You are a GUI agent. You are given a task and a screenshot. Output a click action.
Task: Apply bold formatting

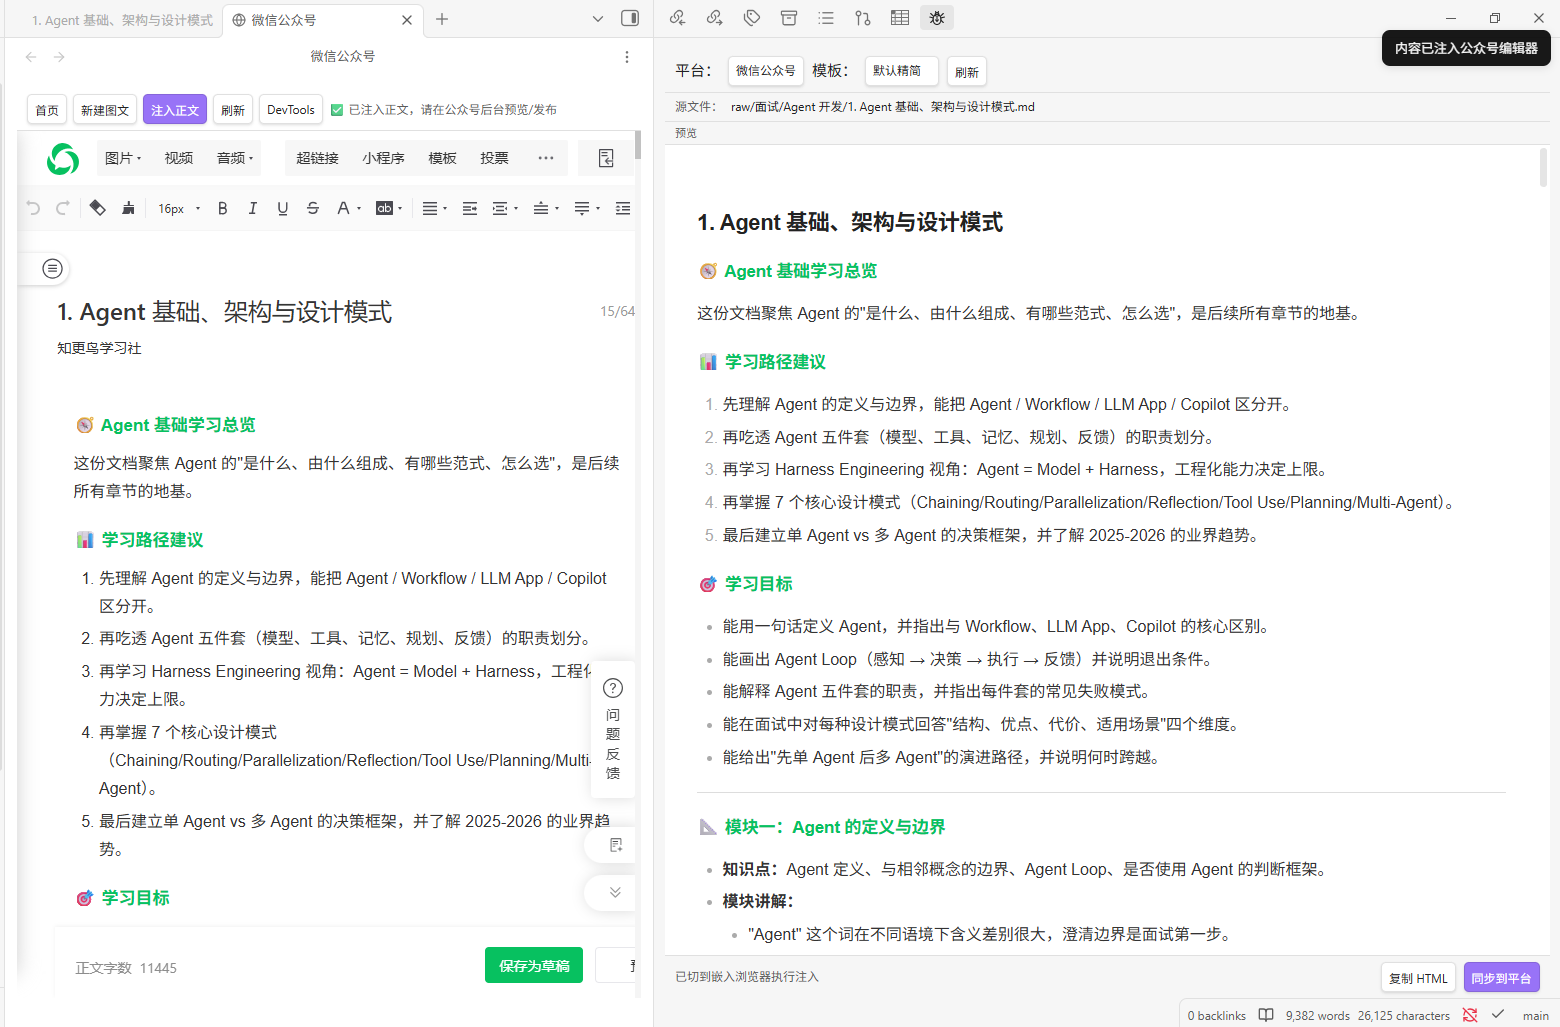point(222,208)
